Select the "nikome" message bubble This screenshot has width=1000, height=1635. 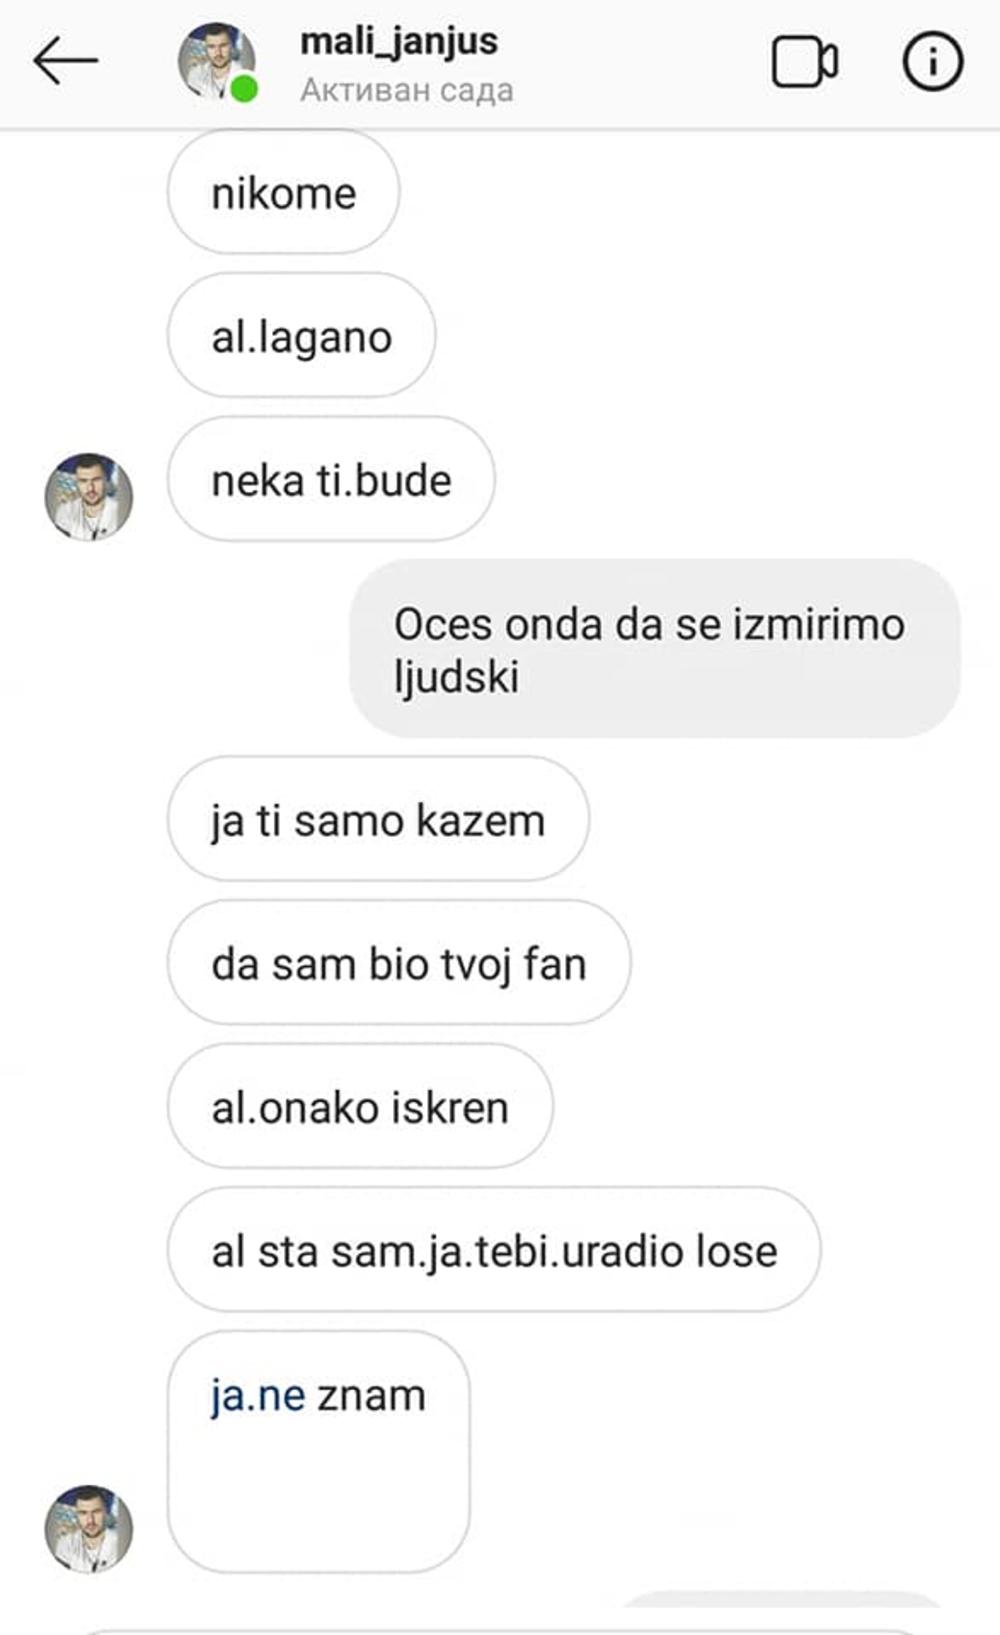pos(283,192)
